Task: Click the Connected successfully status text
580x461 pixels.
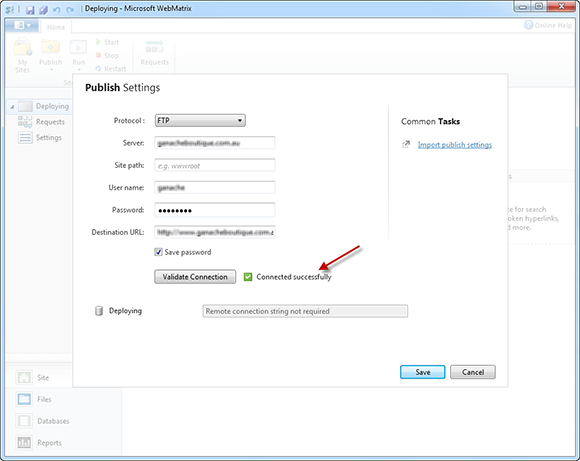Action: tap(294, 277)
